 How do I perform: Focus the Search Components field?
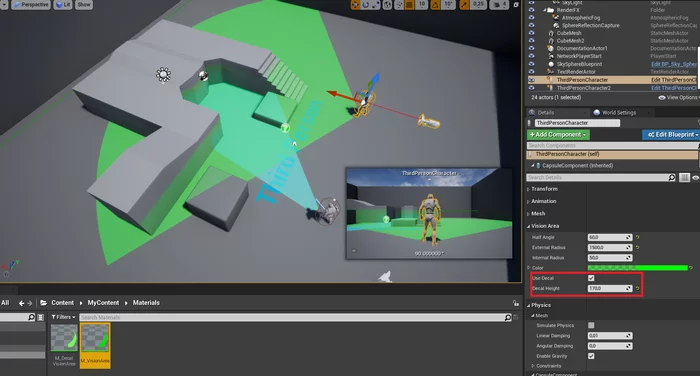click(612, 146)
